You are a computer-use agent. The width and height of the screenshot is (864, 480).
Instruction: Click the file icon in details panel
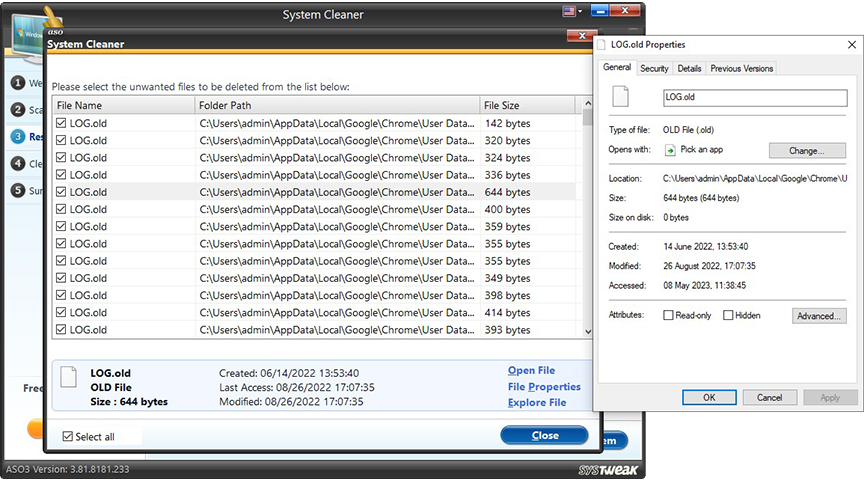pyautogui.click(x=68, y=377)
